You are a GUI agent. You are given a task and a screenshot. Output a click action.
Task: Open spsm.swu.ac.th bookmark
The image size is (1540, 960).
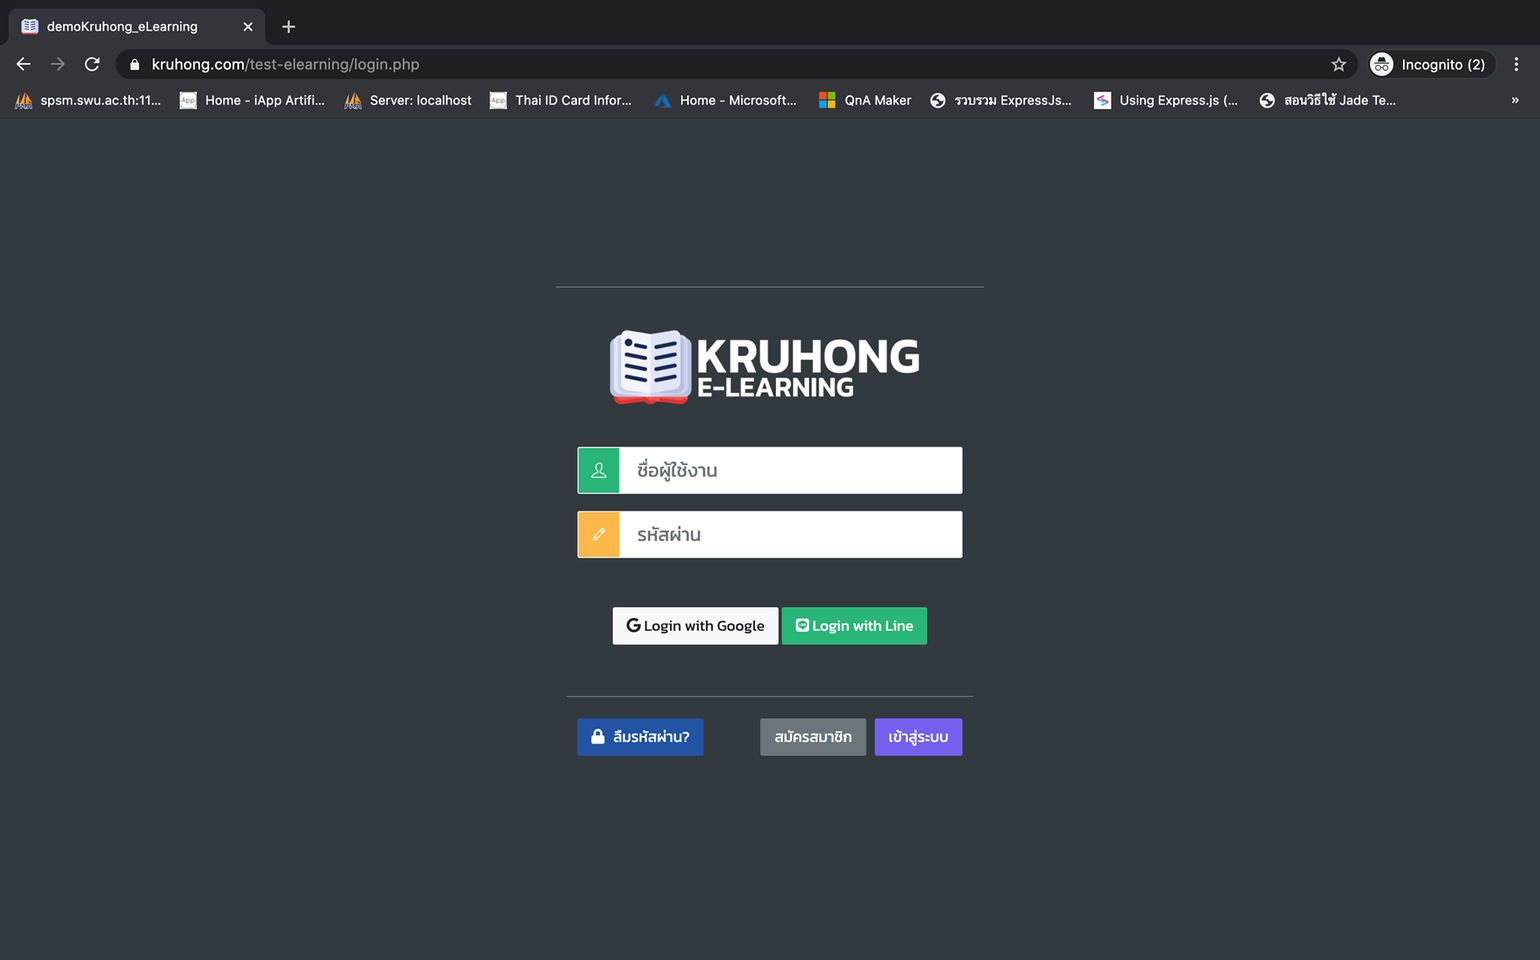point(88,100)
